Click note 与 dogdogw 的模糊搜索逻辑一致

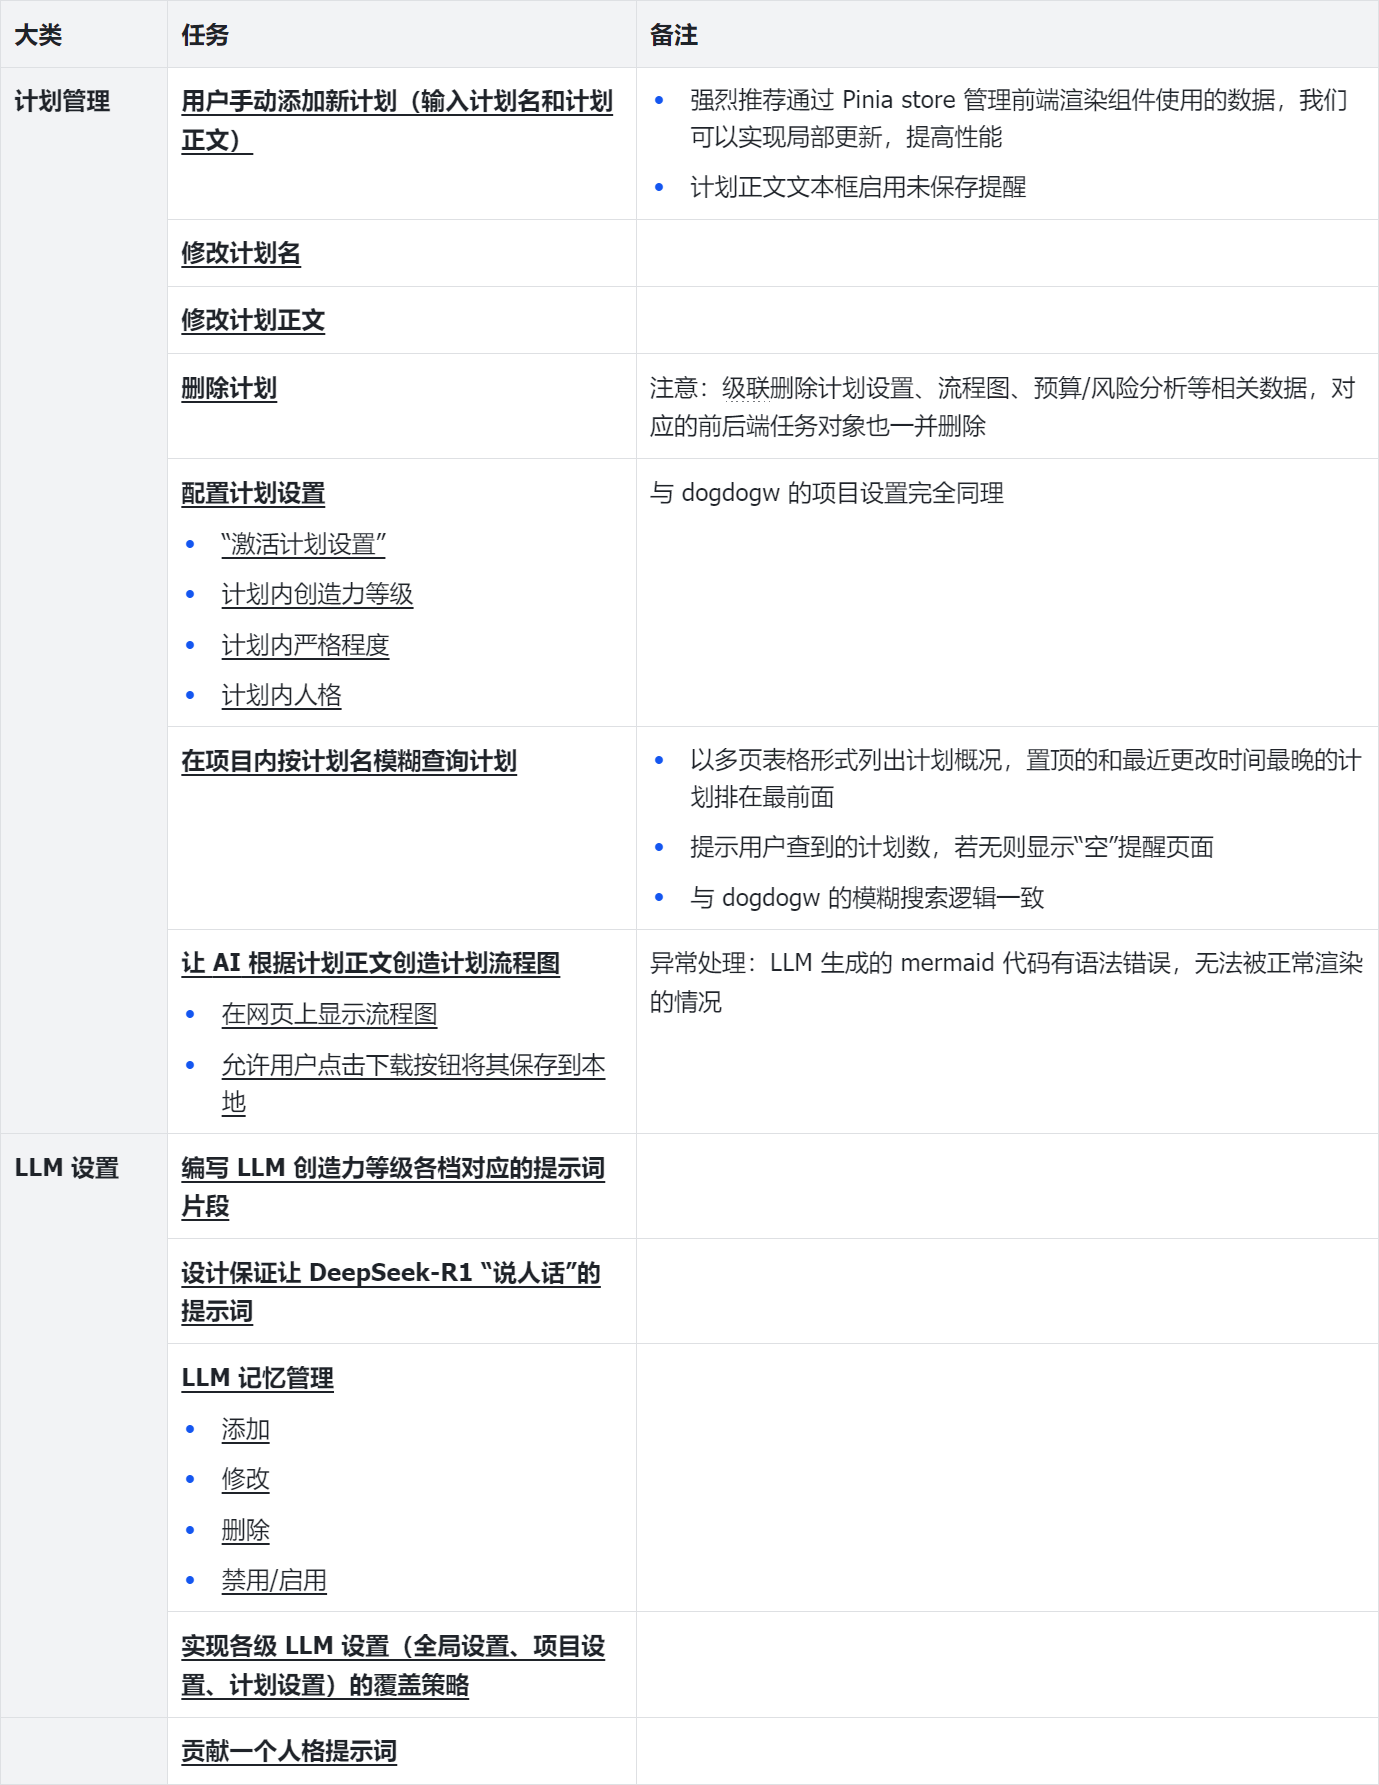[x=867, y=898]
